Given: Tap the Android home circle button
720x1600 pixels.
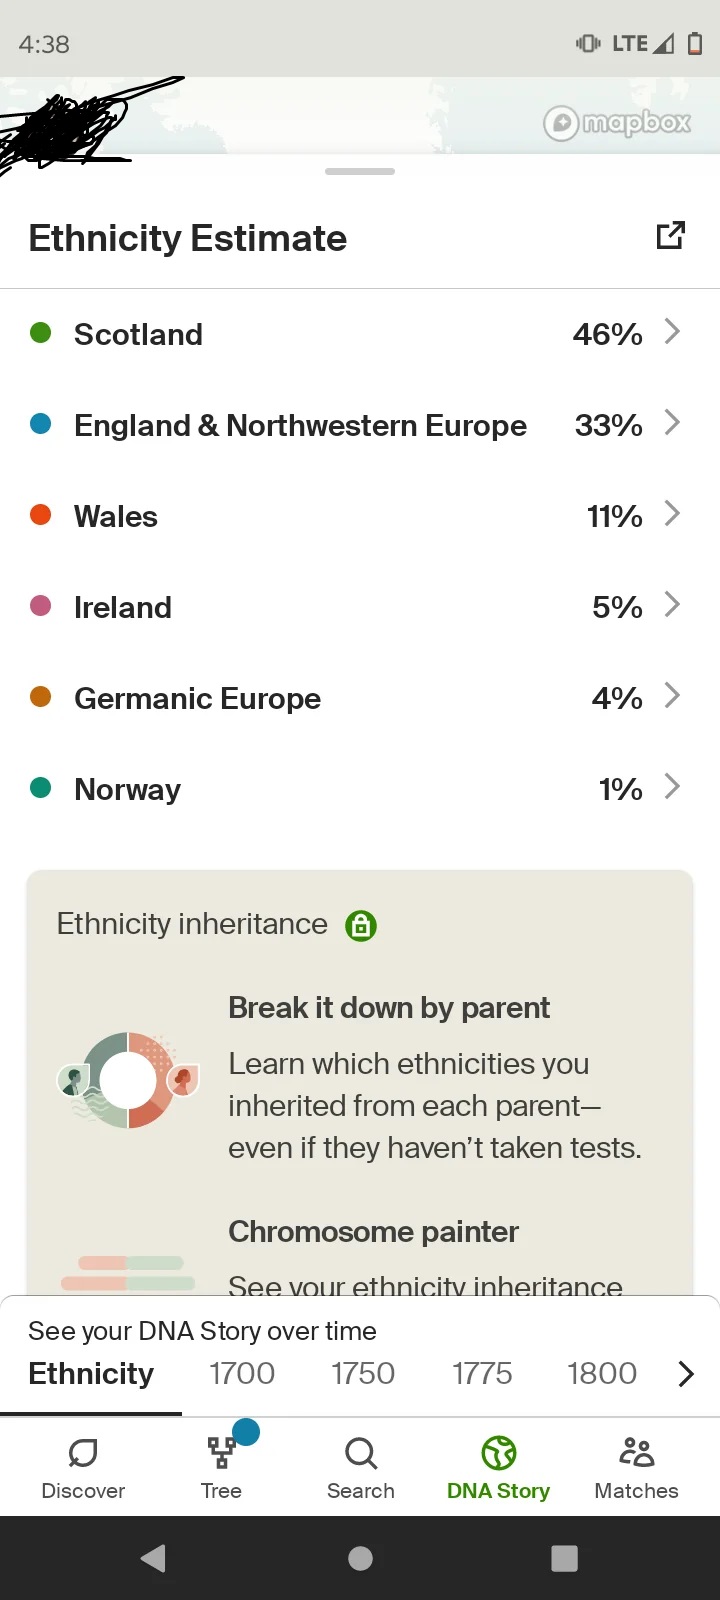Looking at the screenshot, I should pyautogui.click(x=360, y=1558).
